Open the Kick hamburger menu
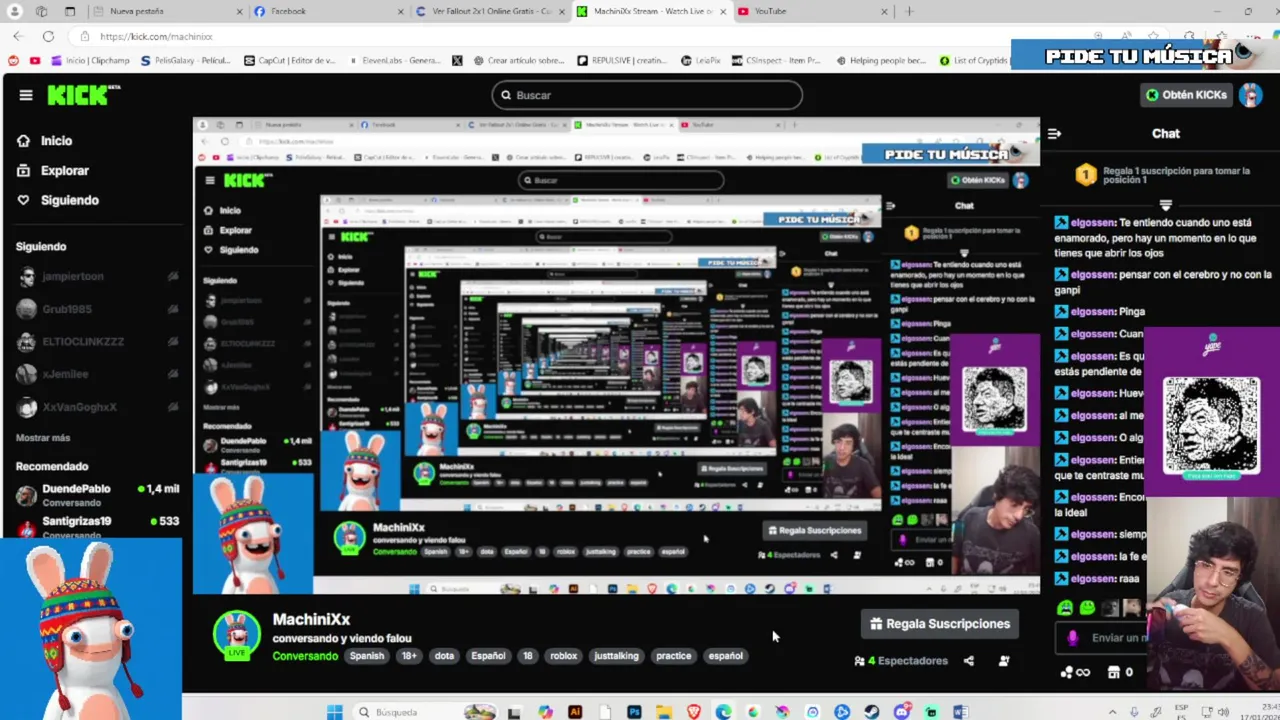The width and height of the screenshot is (1280, 720). 26,95
